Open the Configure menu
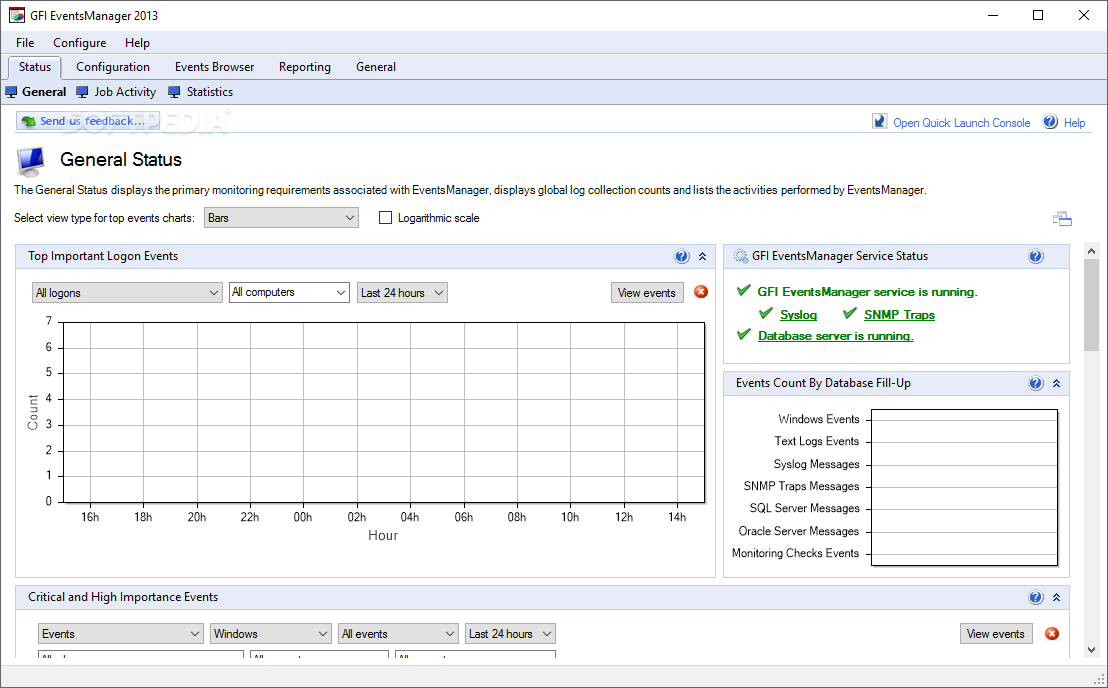Screen dimensions: 1108x688 click(x=80, y=43)
